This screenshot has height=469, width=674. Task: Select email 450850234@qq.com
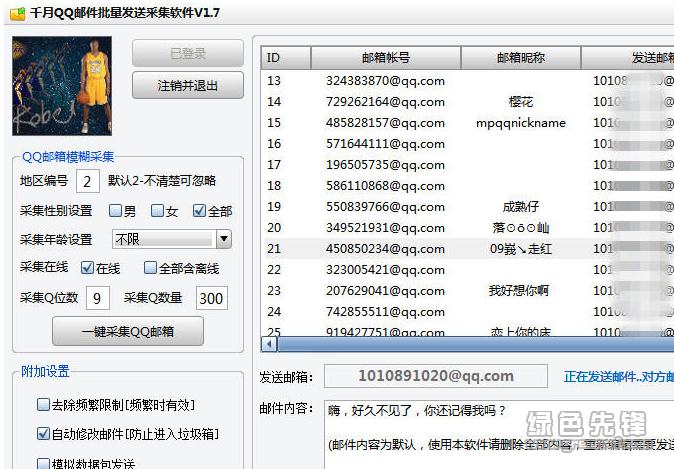tap(385, 249)
